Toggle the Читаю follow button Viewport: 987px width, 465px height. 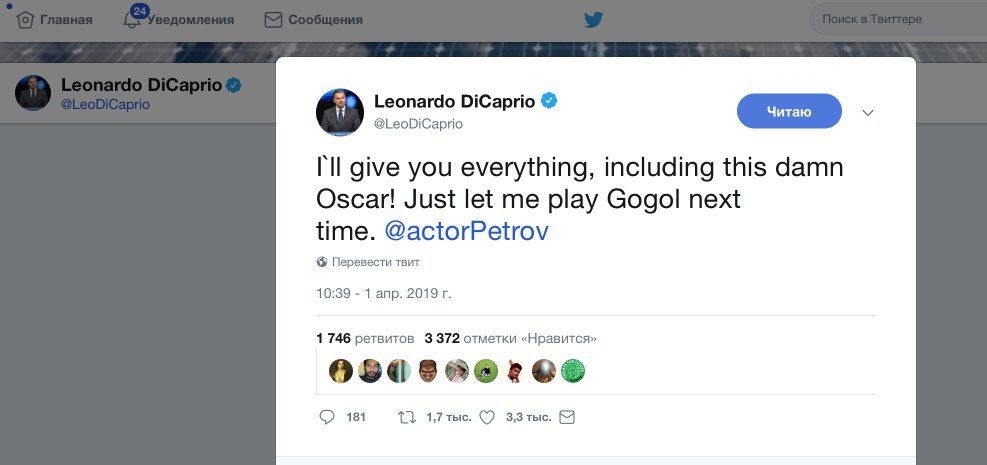click(789, 112)
